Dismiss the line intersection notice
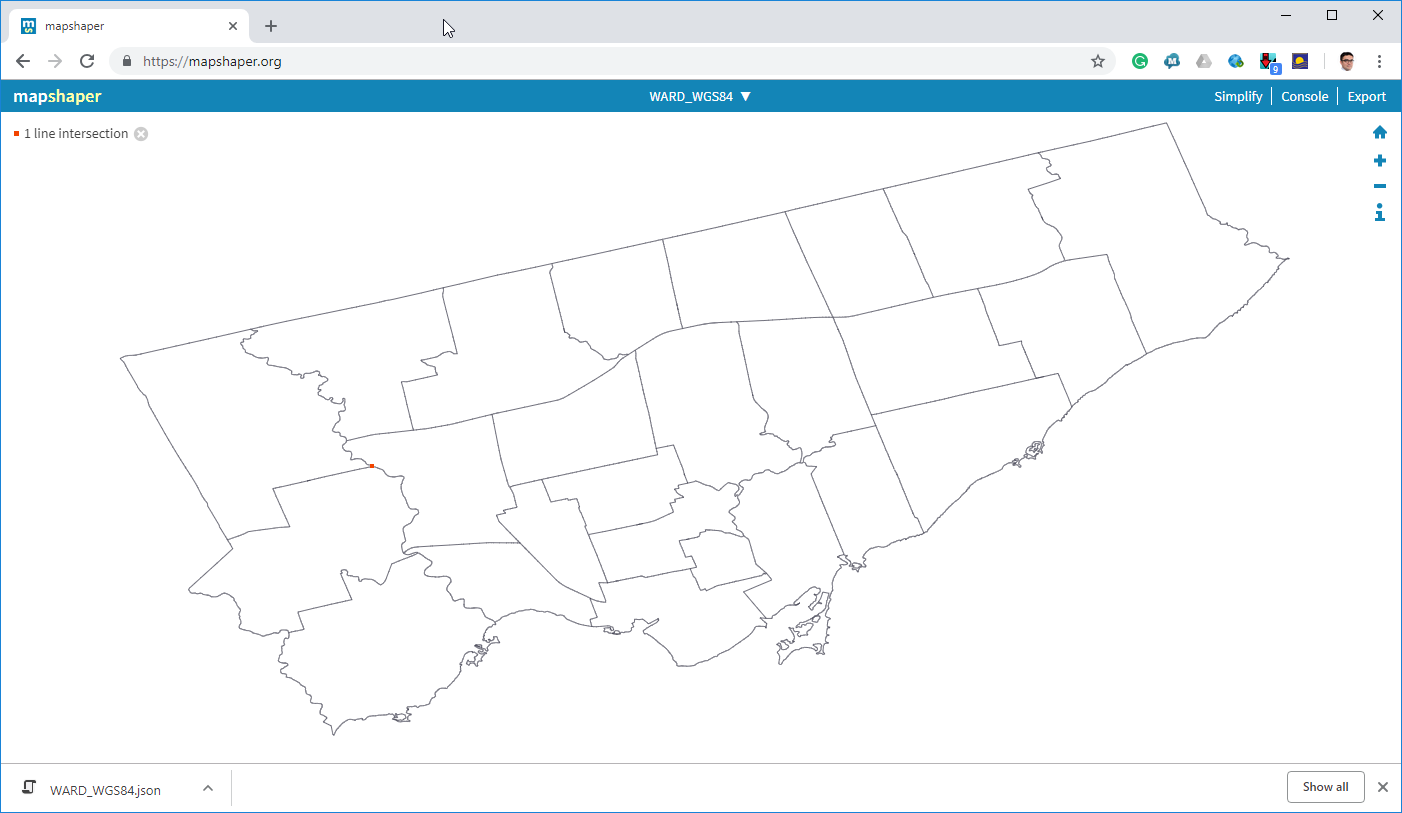Image resolution: width=1402 pixels, height=813 pixels. pyautogui.click(x=141, y=134)
